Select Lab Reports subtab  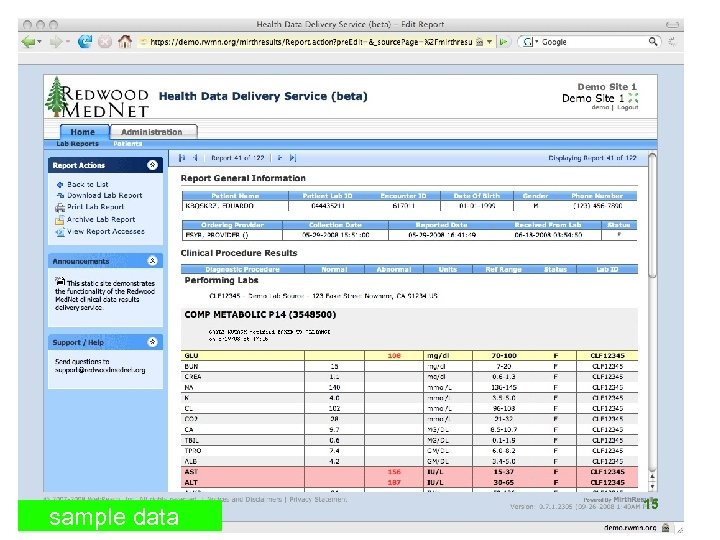coord(77,144)
